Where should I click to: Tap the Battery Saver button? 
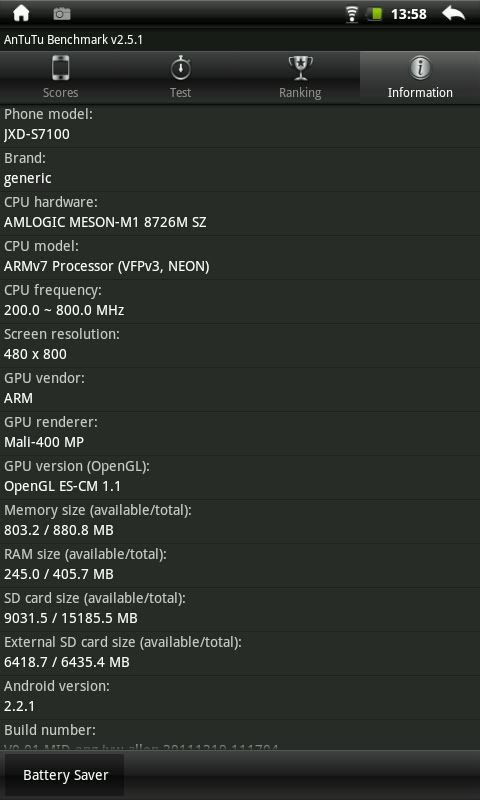(x=65, y=775)
